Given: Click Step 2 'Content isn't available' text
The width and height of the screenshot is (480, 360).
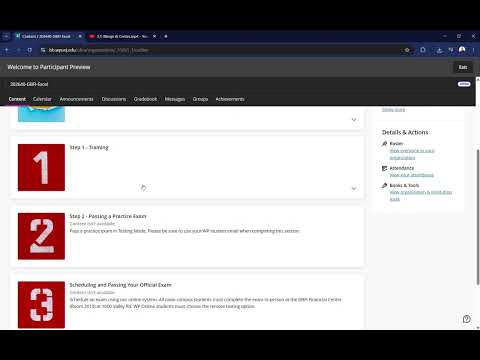Looking at the screenshot, I should (x=92, y=224).
